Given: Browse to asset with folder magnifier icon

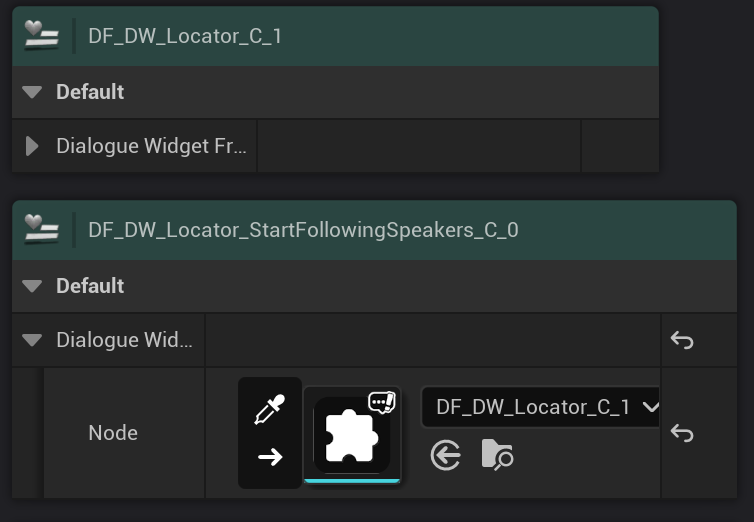Looking at the screenshot, I should (x=497, y=455).
